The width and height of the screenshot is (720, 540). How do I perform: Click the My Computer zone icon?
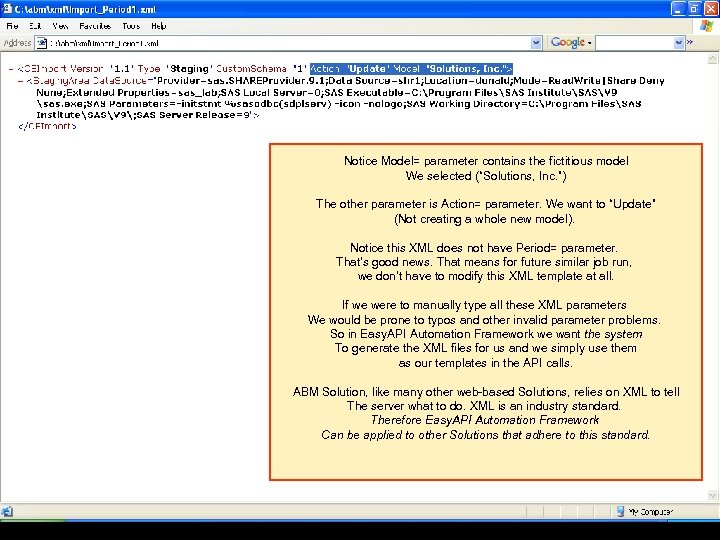(621, 511)
